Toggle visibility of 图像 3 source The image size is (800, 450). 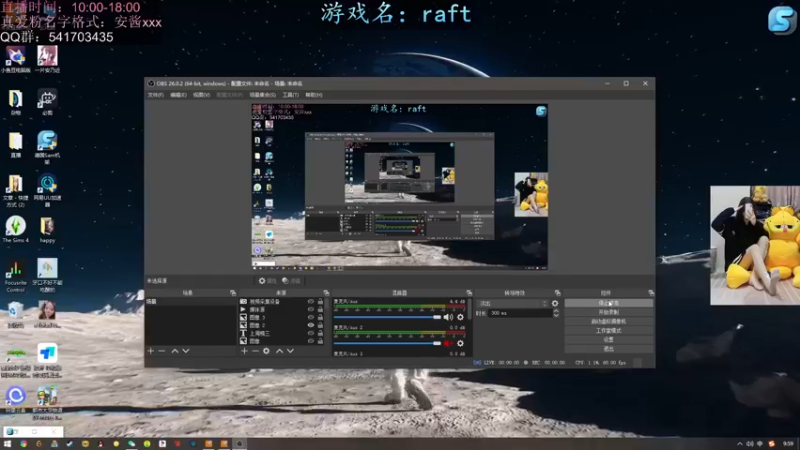pyautogui.click(x=311, y=317)
